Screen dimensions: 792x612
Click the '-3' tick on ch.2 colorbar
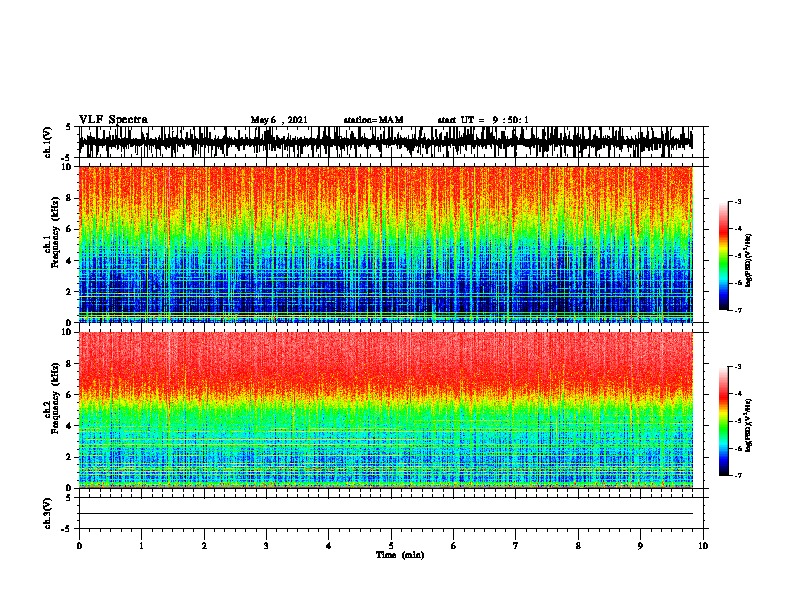point(738,367)
